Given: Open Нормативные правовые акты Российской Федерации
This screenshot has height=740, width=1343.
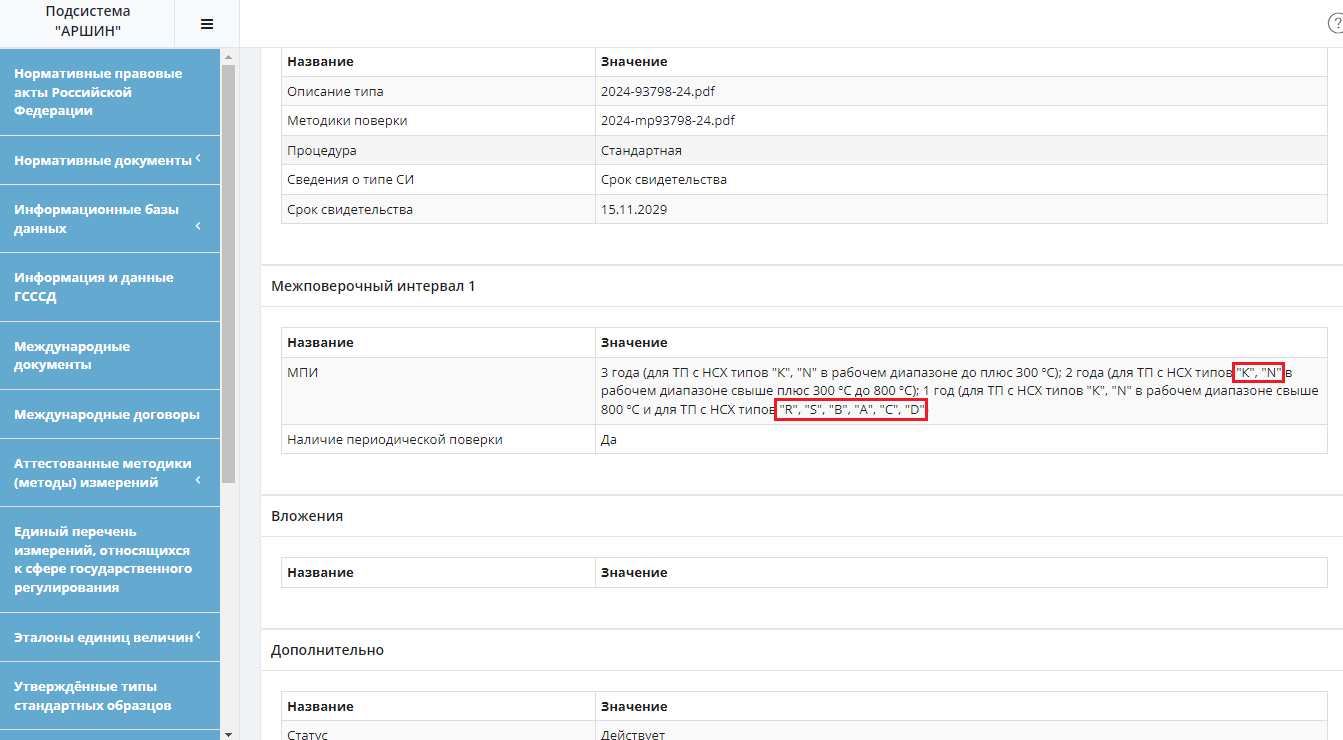Looking at the screenshot, I should coord(98,92).
